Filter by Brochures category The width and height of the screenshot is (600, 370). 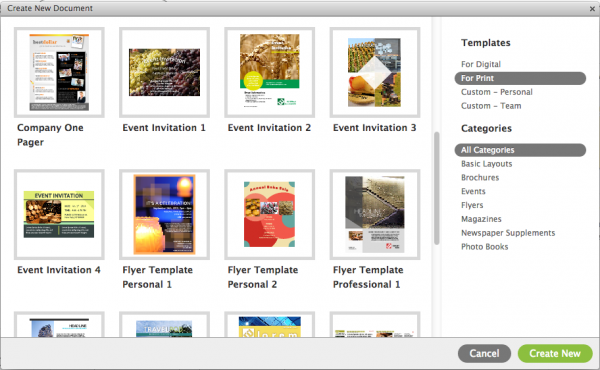(480, 178)
